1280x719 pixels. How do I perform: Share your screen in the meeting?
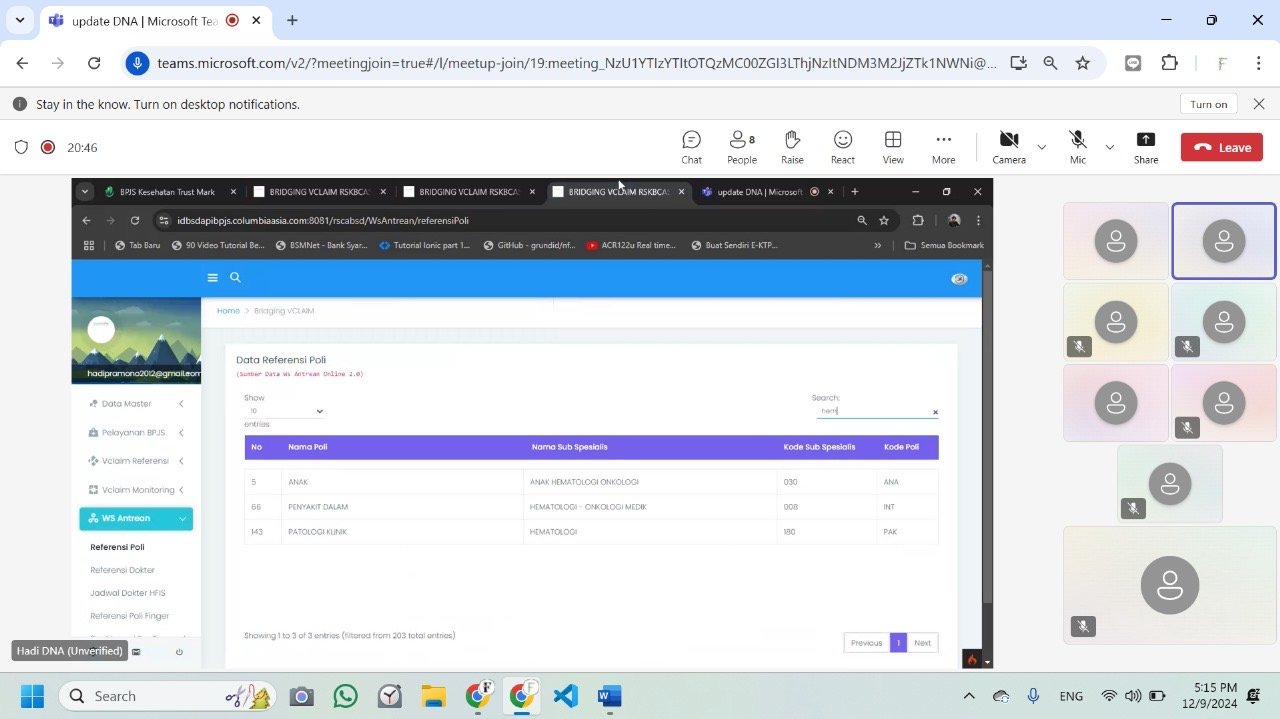pos(1146,147)
